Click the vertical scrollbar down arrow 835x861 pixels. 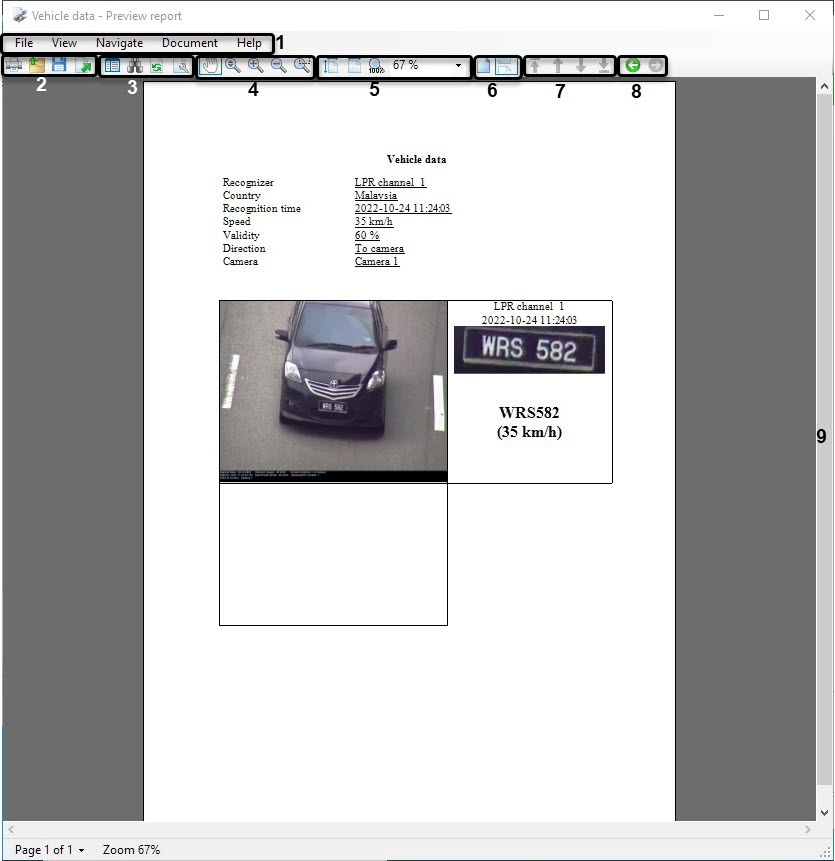click(823, 813)
